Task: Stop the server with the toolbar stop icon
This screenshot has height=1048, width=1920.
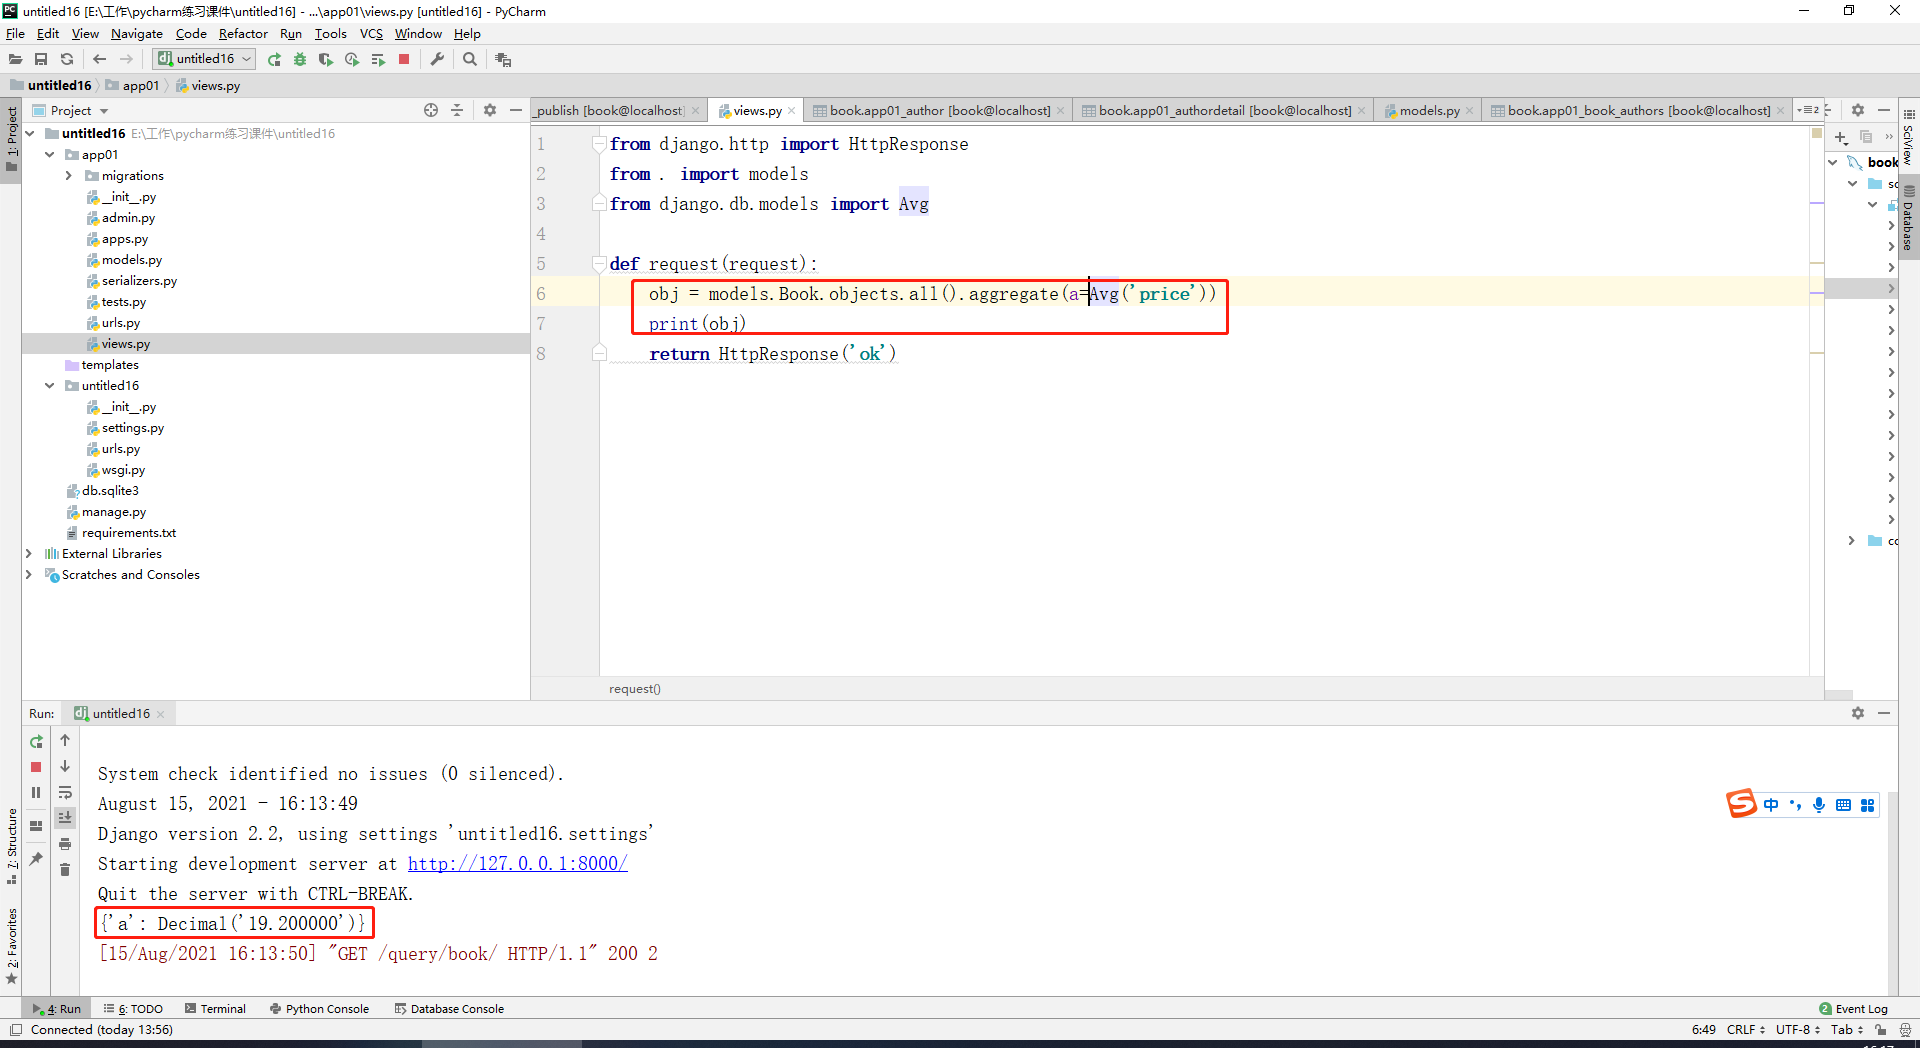Action: pyautogui.click(x=404, y=59)
